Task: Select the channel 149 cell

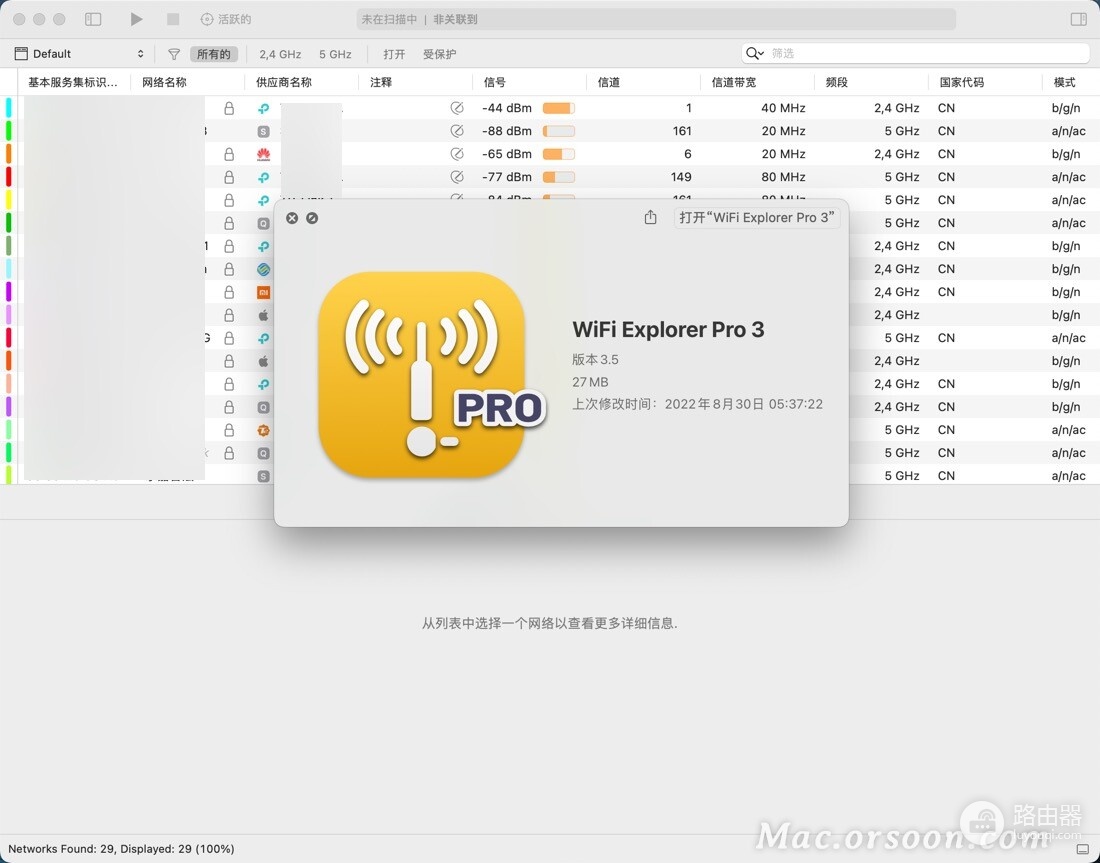Action: pyautogui.click(x=680, y=177)
